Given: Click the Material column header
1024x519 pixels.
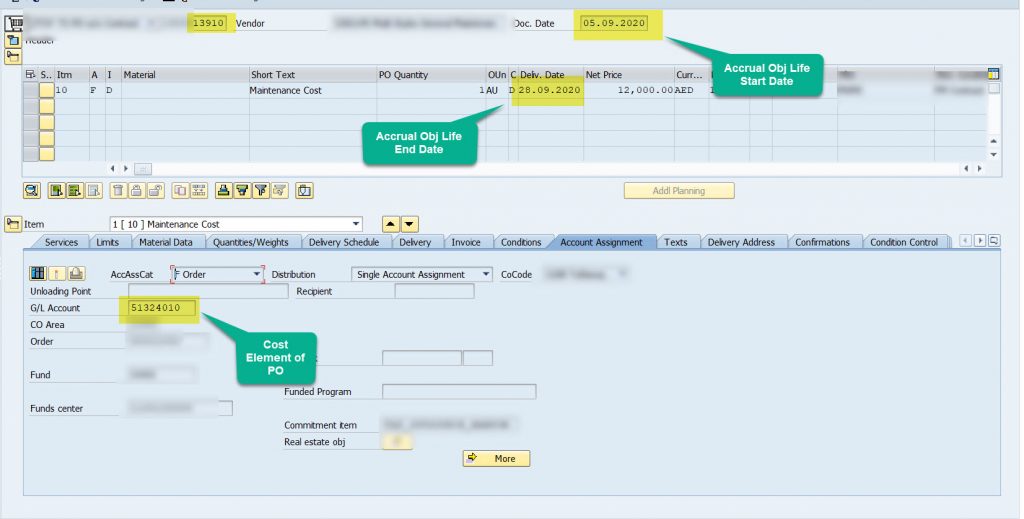Looking at the screenshot, I should 185,75.
